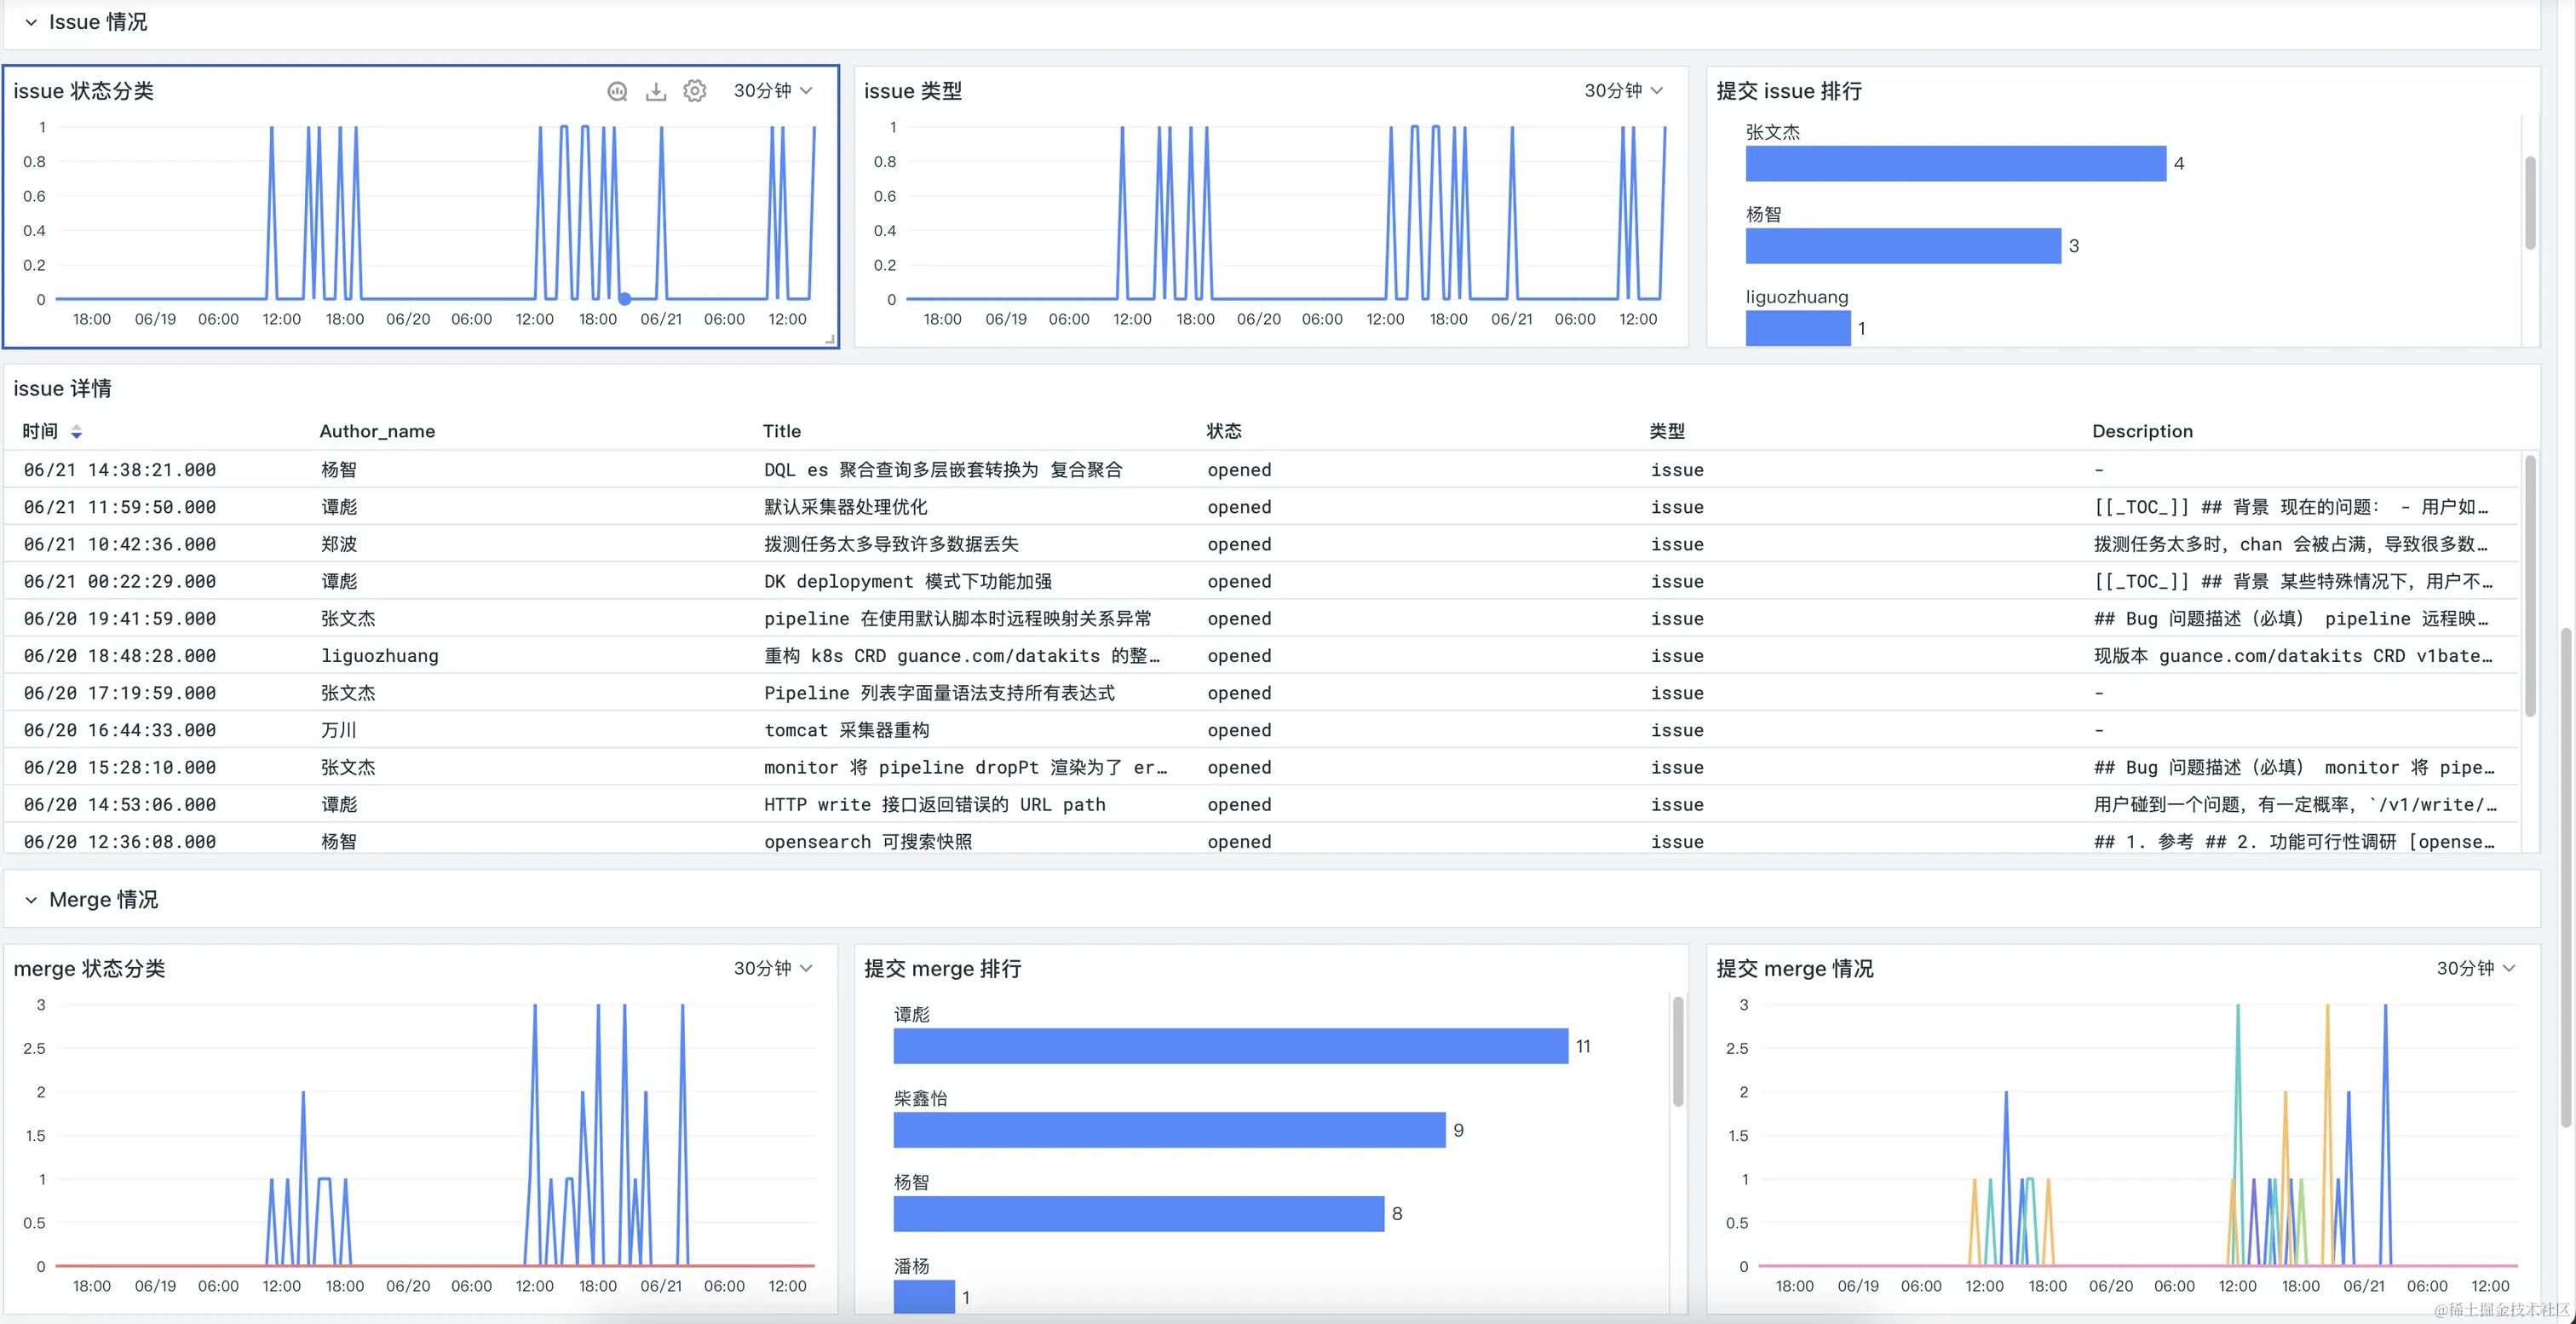Click the sort arrow beside 时间 column
2576x1324 pixels.
(x=76, y=432)
